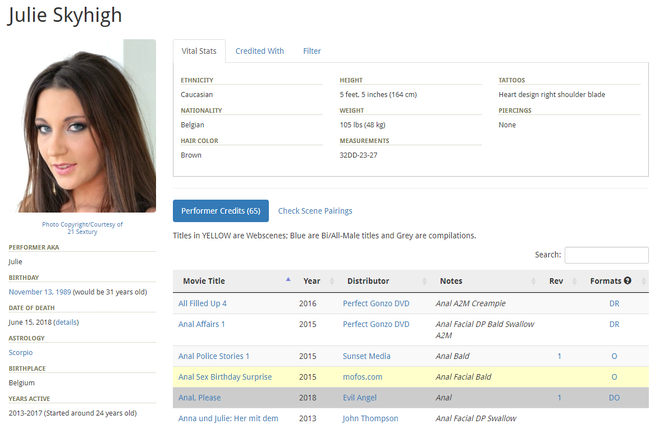Sort table by Movie Title arrow
This screenshot has height=424, width=650.
[x=288, y=280]
